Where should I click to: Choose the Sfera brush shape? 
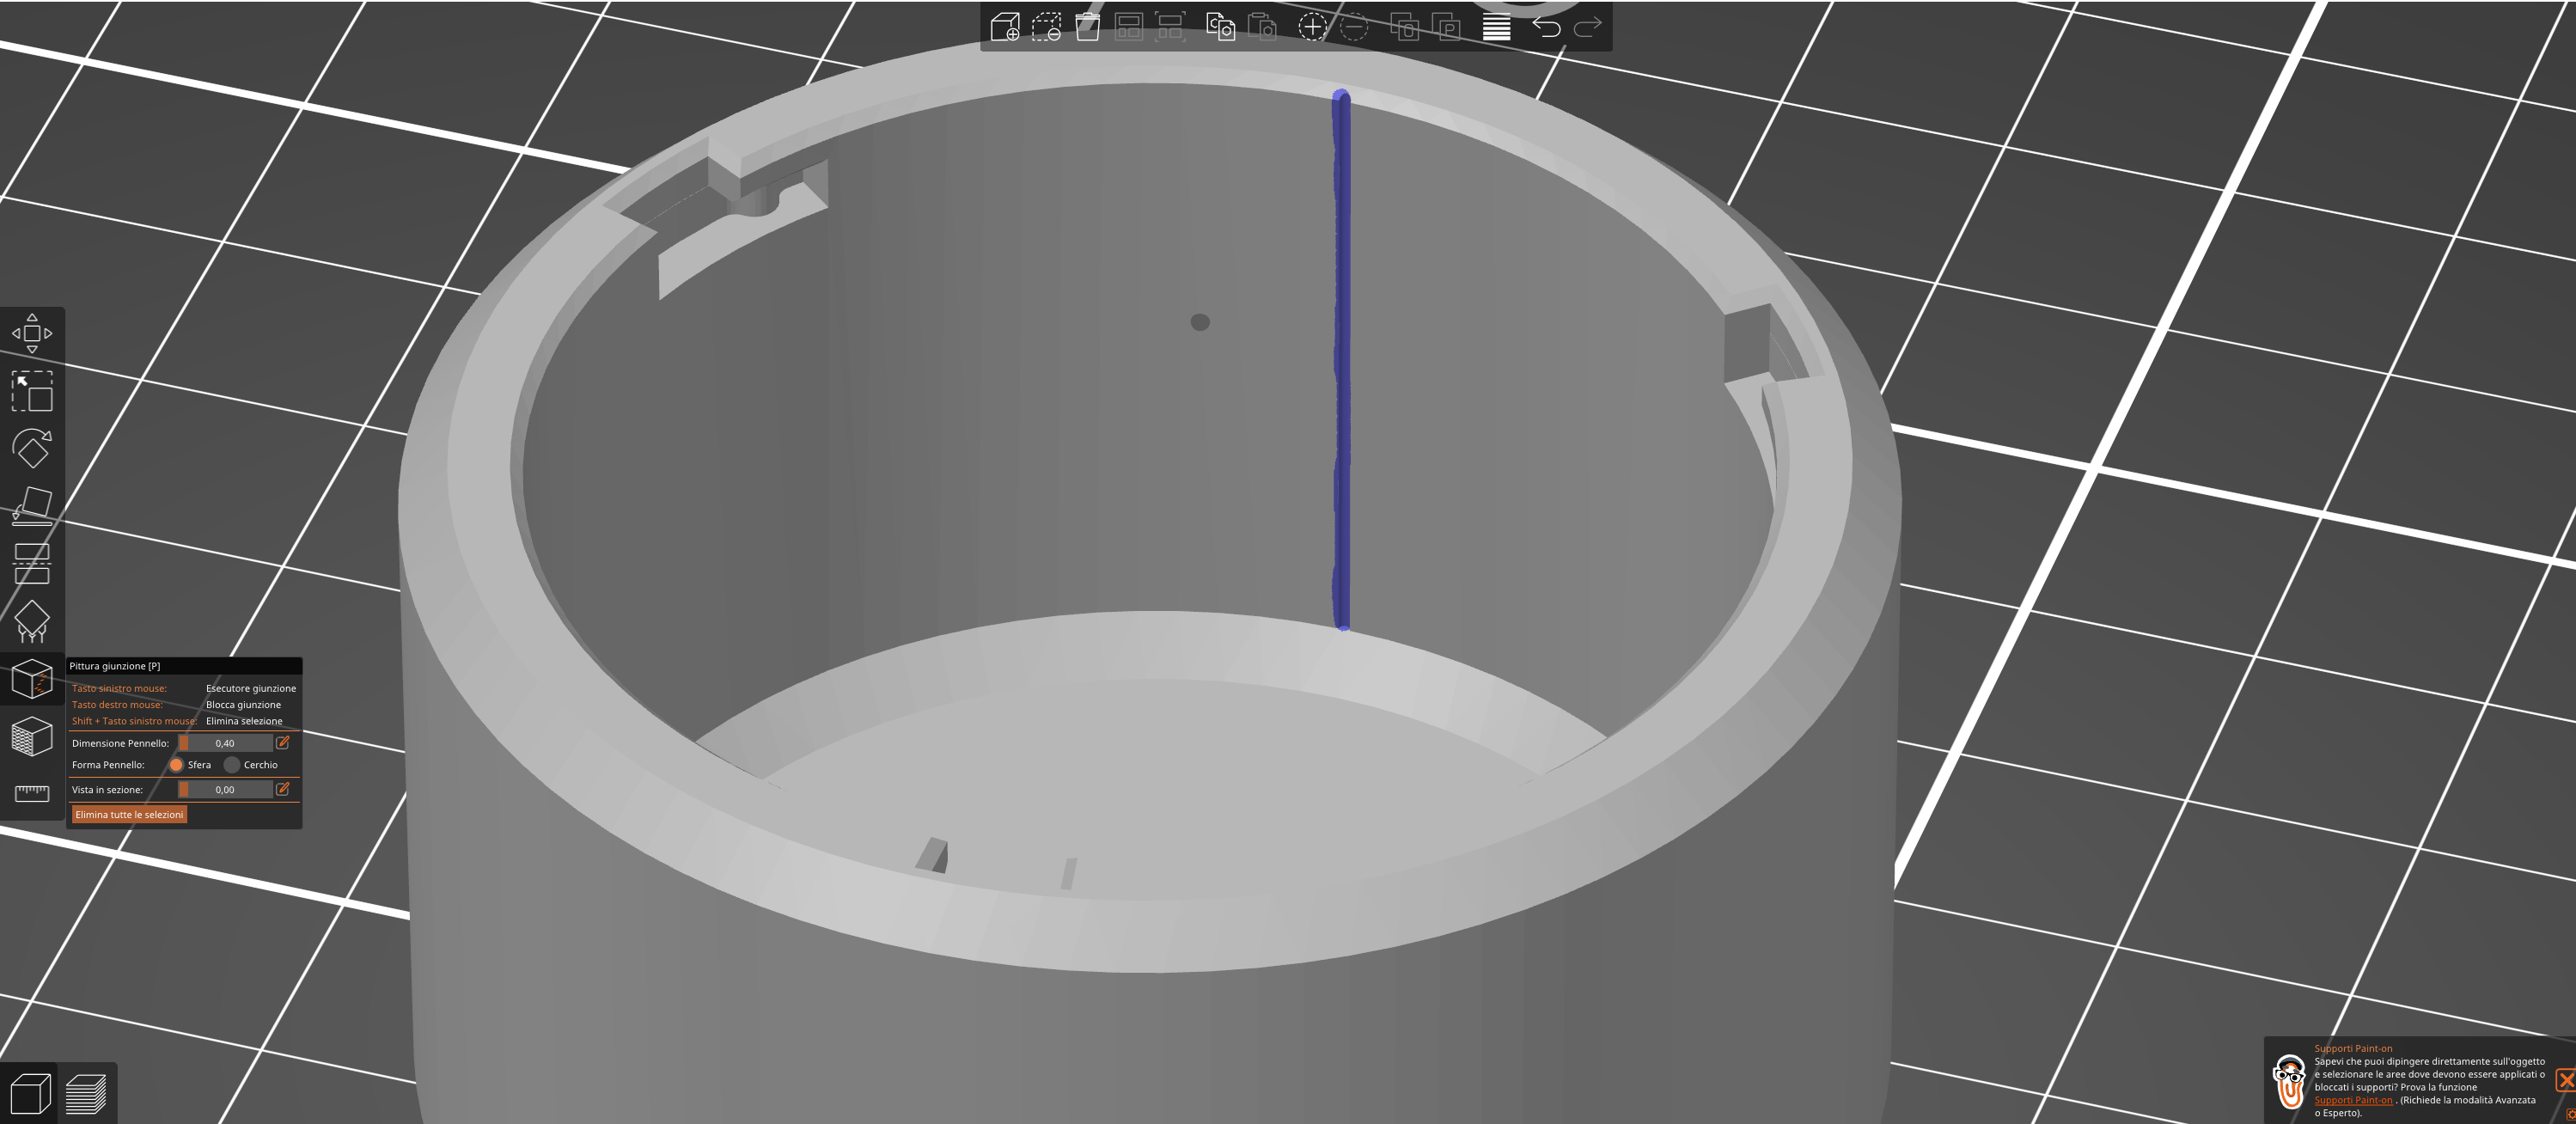tap(176, 765)
